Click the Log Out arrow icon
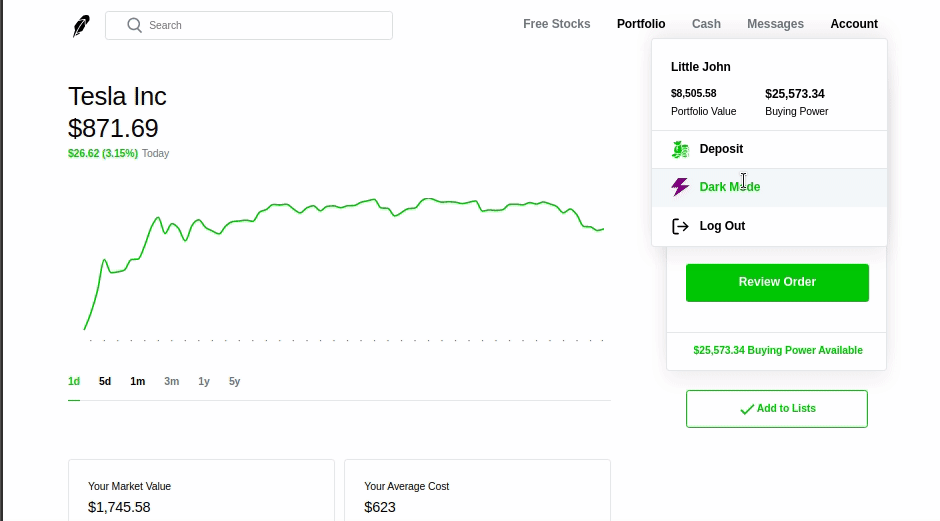Image resolution: width=940 pixels, height=521 pixels. pyautogui.click(x=680, y=226)
